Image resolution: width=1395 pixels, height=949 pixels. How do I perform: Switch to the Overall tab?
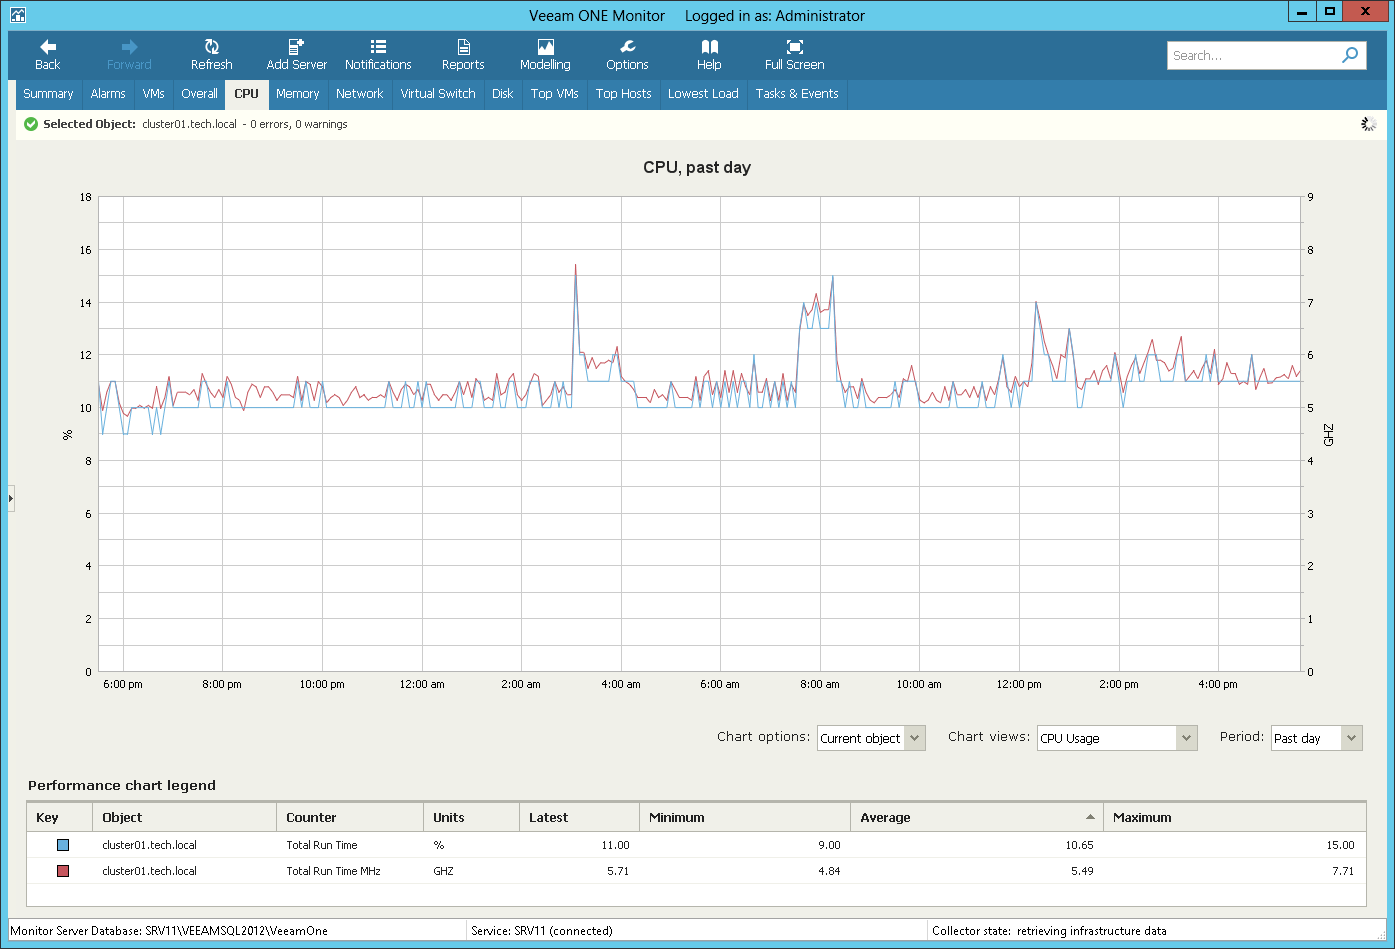(x=199, y=94)
